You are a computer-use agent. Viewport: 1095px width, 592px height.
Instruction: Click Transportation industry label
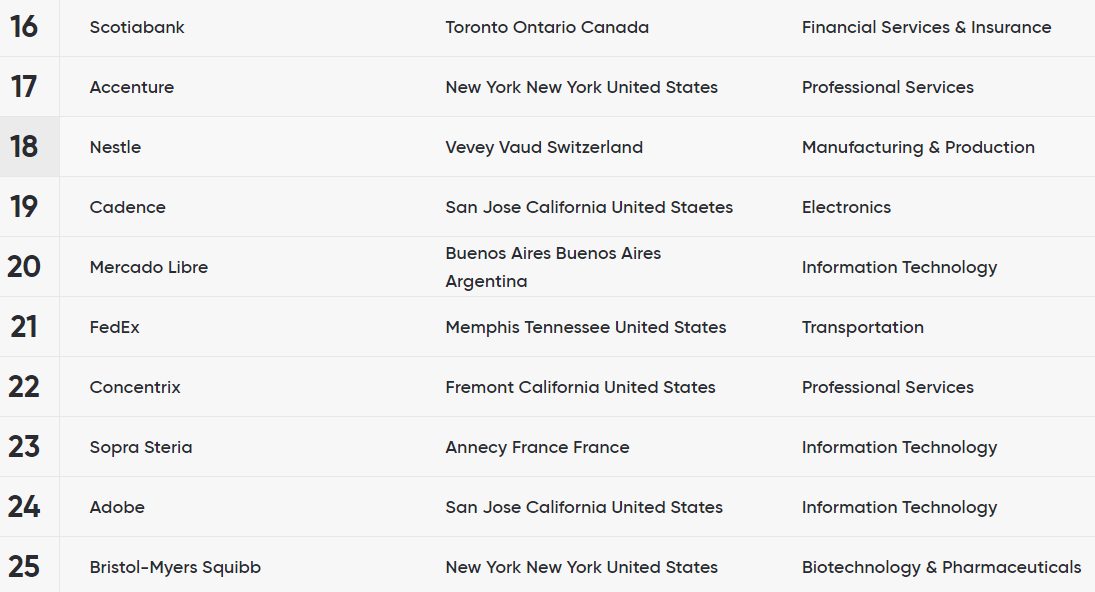(x=862, y=327)
